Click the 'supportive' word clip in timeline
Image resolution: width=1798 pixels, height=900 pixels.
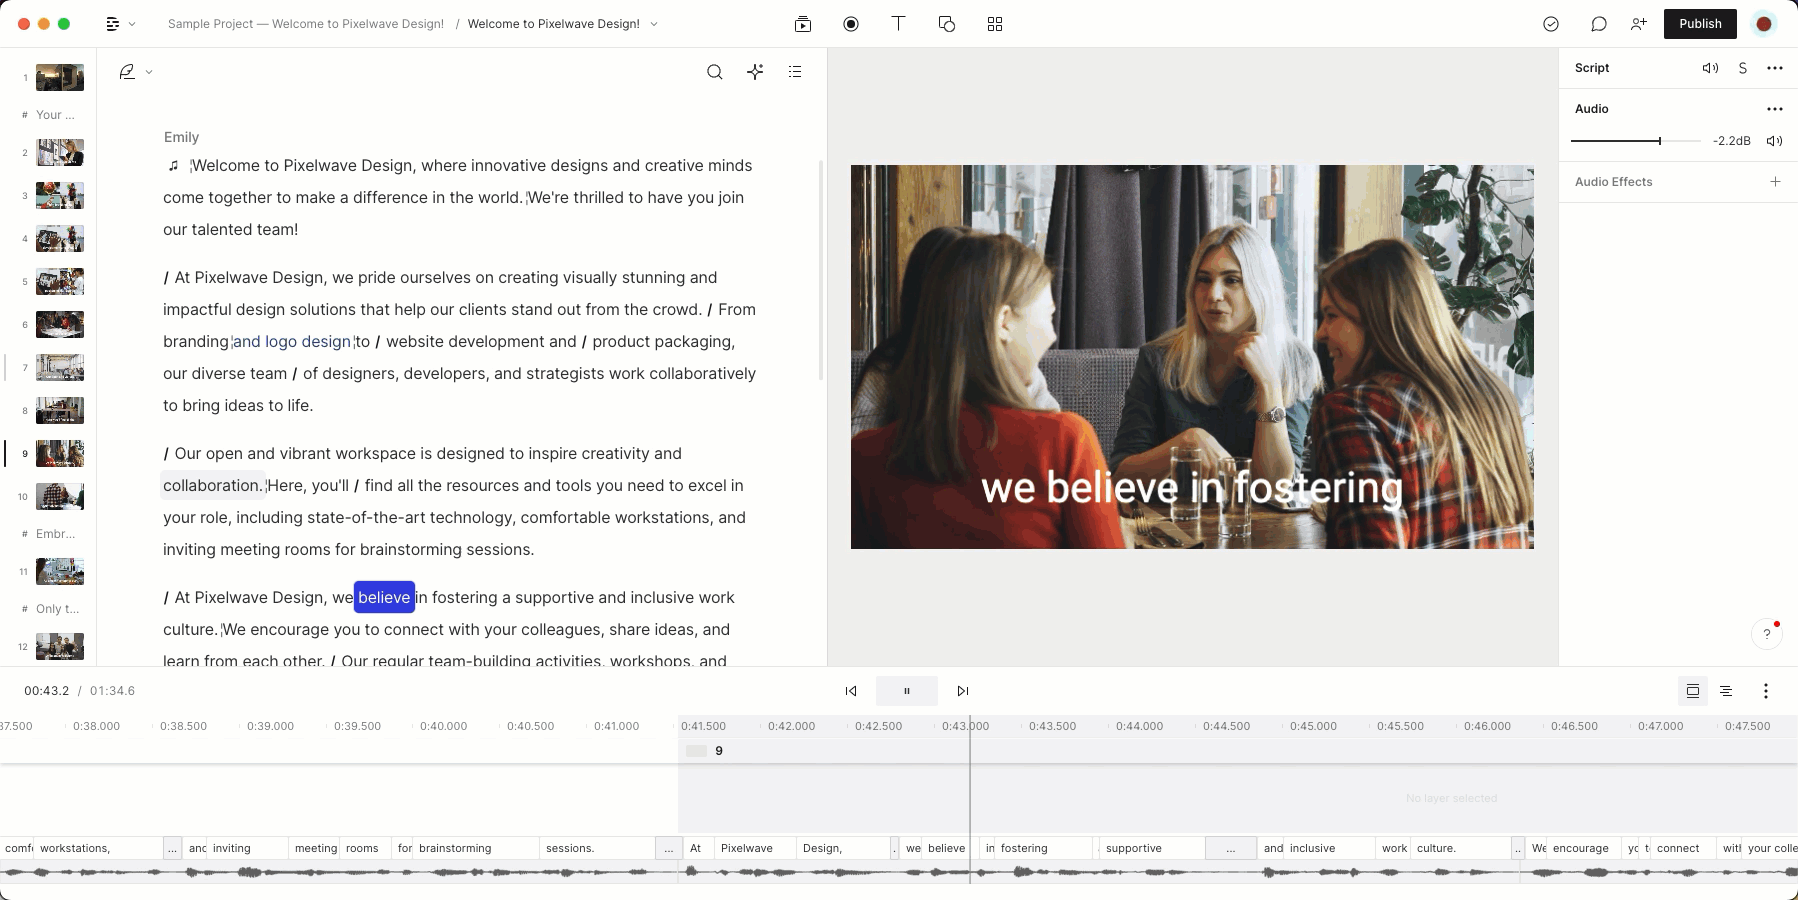pos(1153,848)
